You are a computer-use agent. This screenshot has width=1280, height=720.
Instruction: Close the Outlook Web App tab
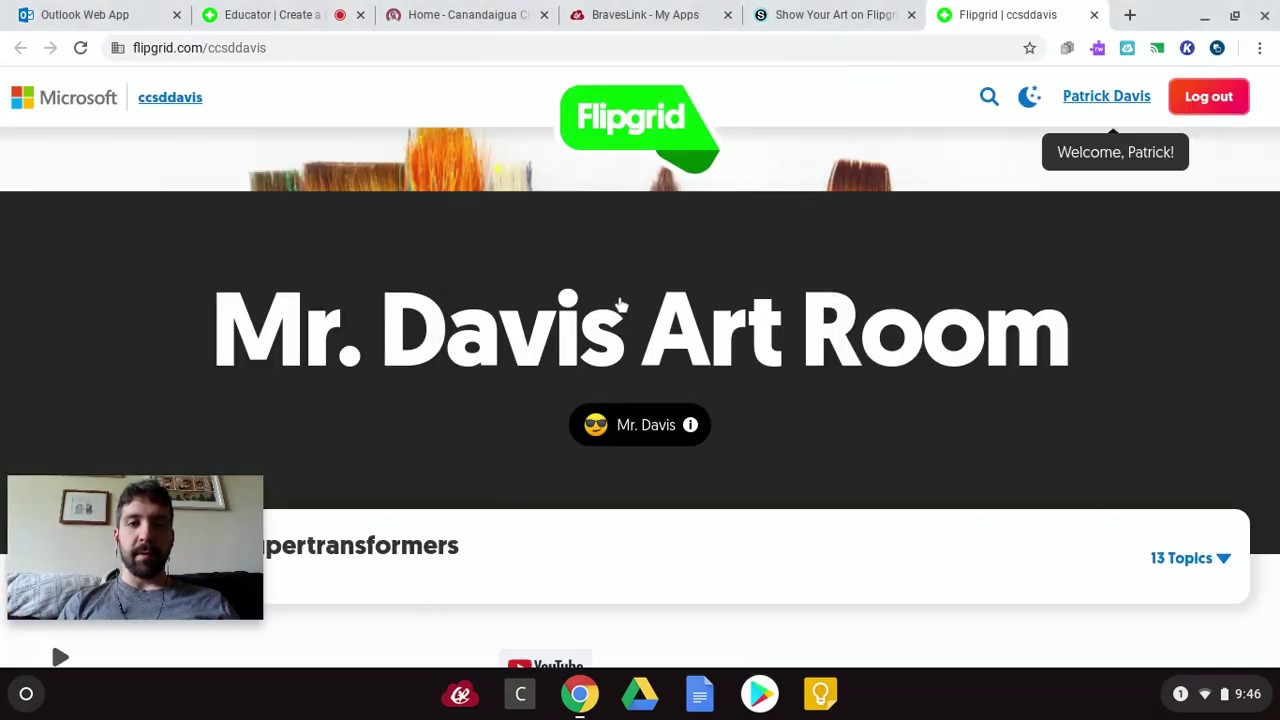click(177, 15)
